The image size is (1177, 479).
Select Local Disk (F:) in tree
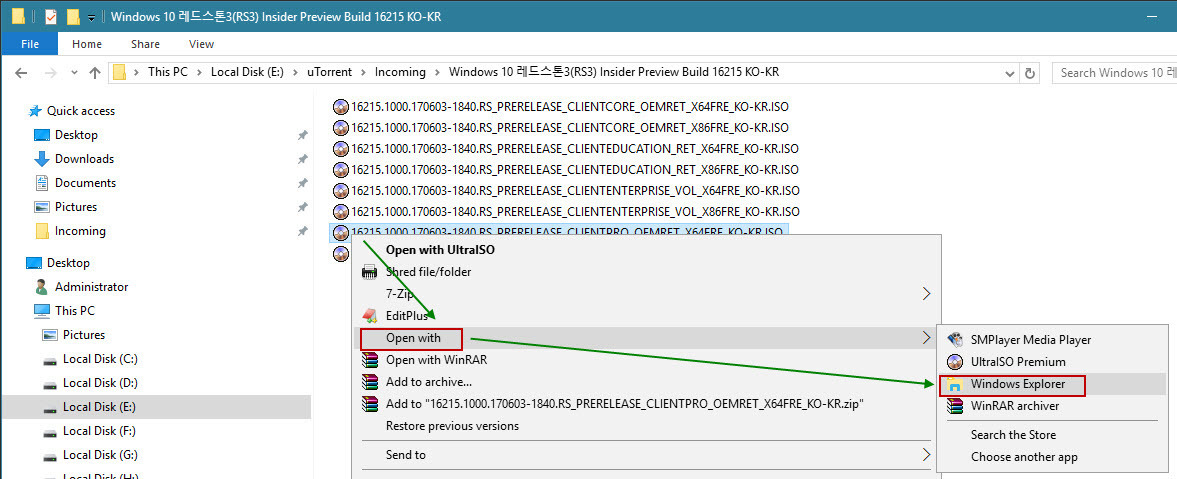(100, 430)
